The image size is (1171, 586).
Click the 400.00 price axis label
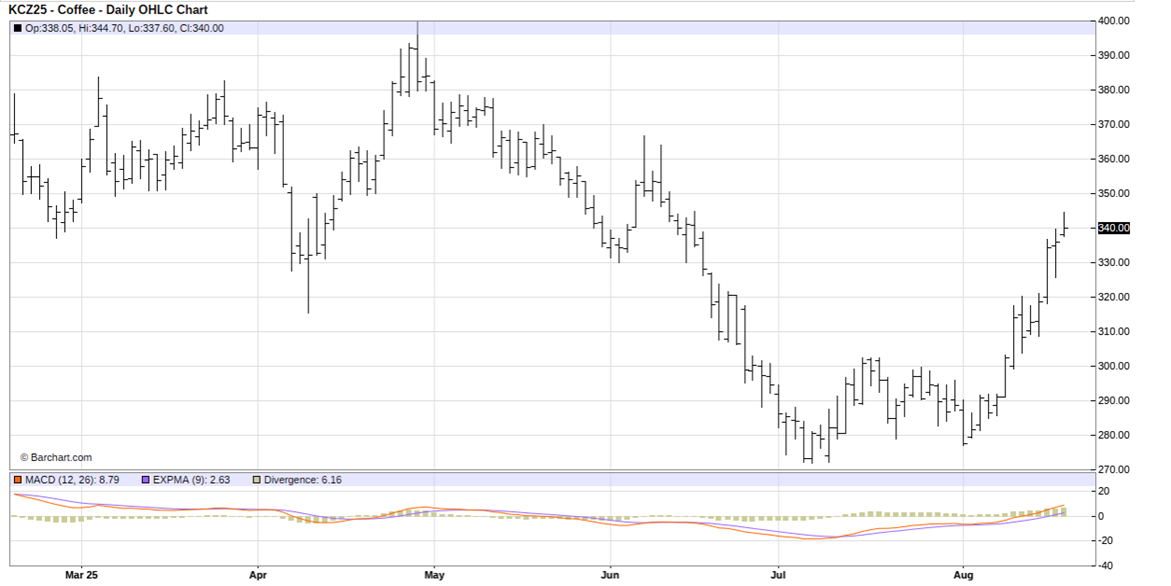click(1113, 21)
